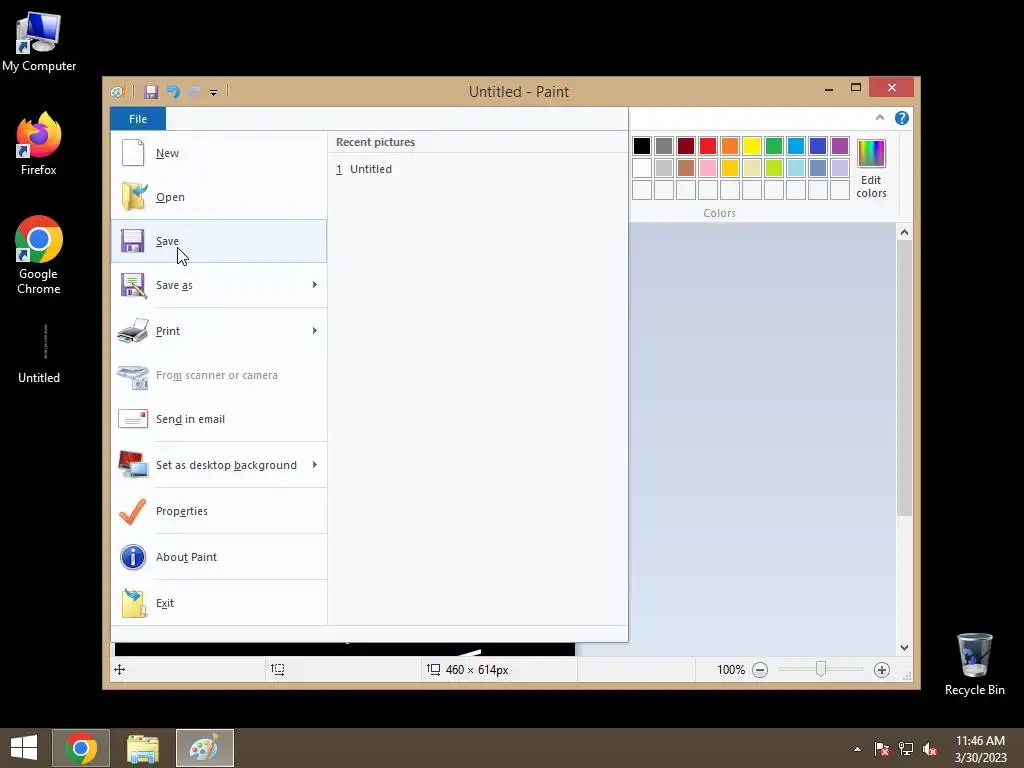The image size is (1024, 768).
Task: Open the Recycle Bin icon
Action: point(974,664)
